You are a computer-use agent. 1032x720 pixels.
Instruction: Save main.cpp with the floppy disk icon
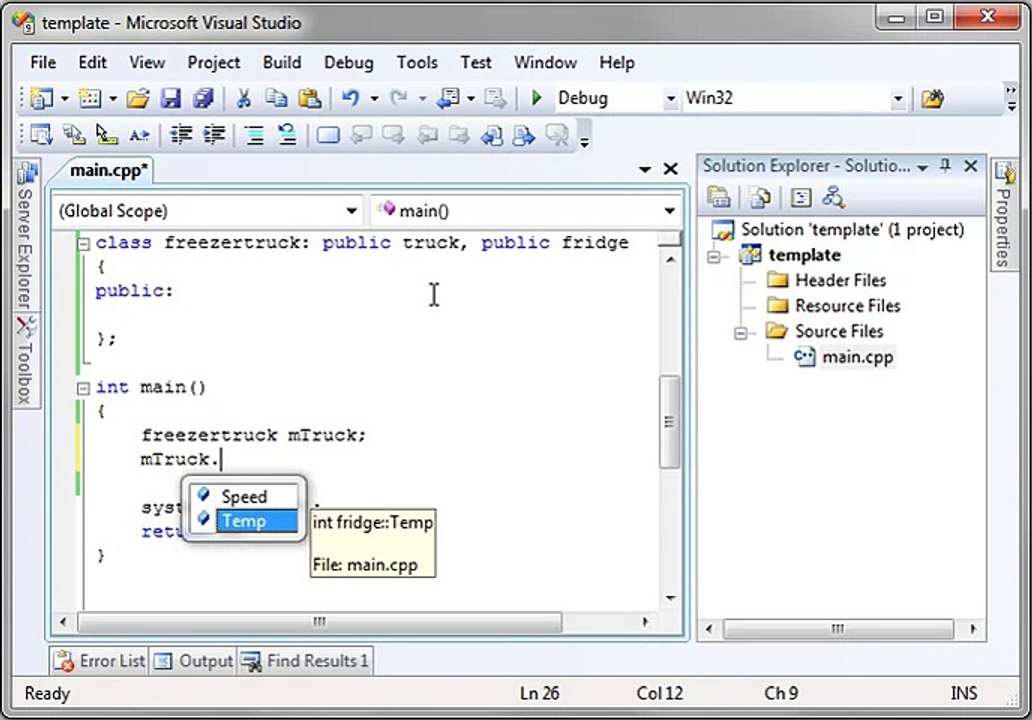click(x=171, y=99)
